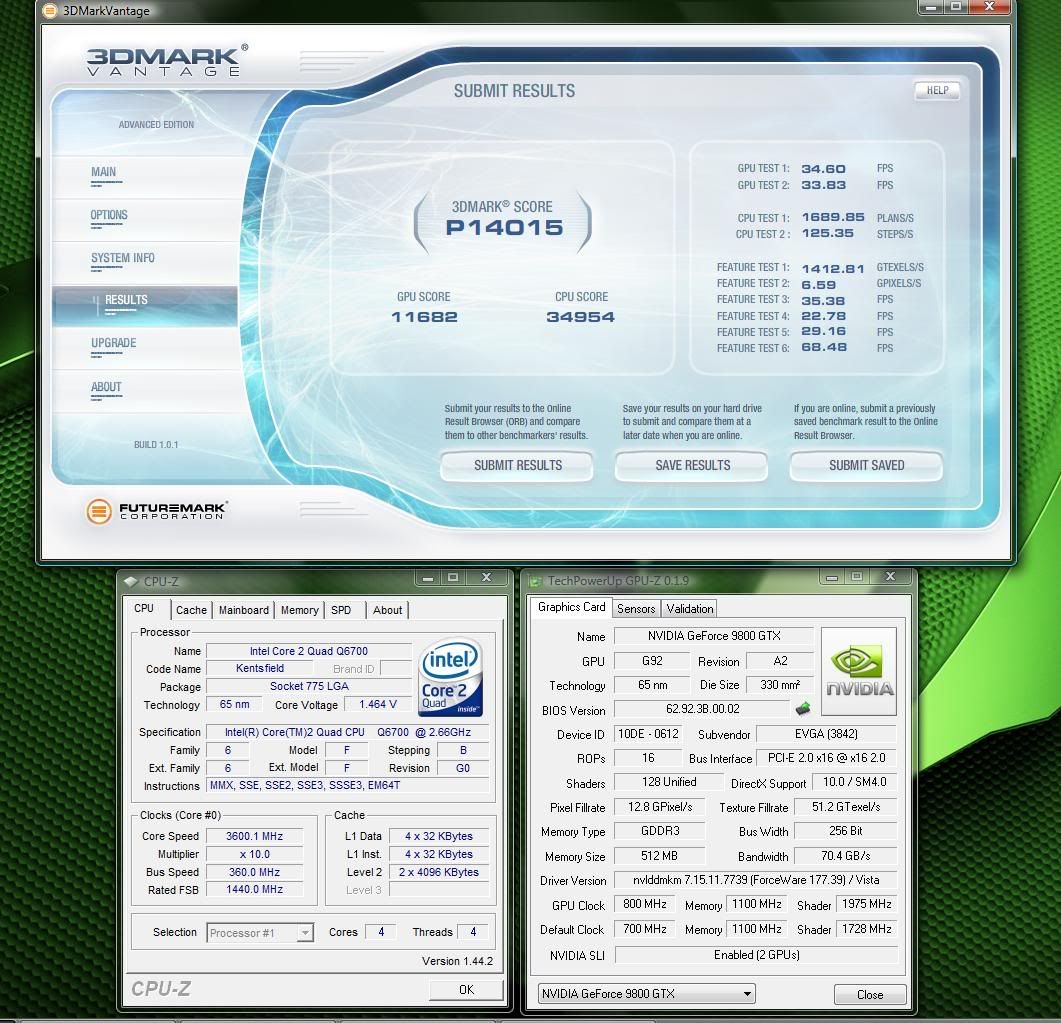Select the Results section in 3DMark sidebar

(144, 306)
